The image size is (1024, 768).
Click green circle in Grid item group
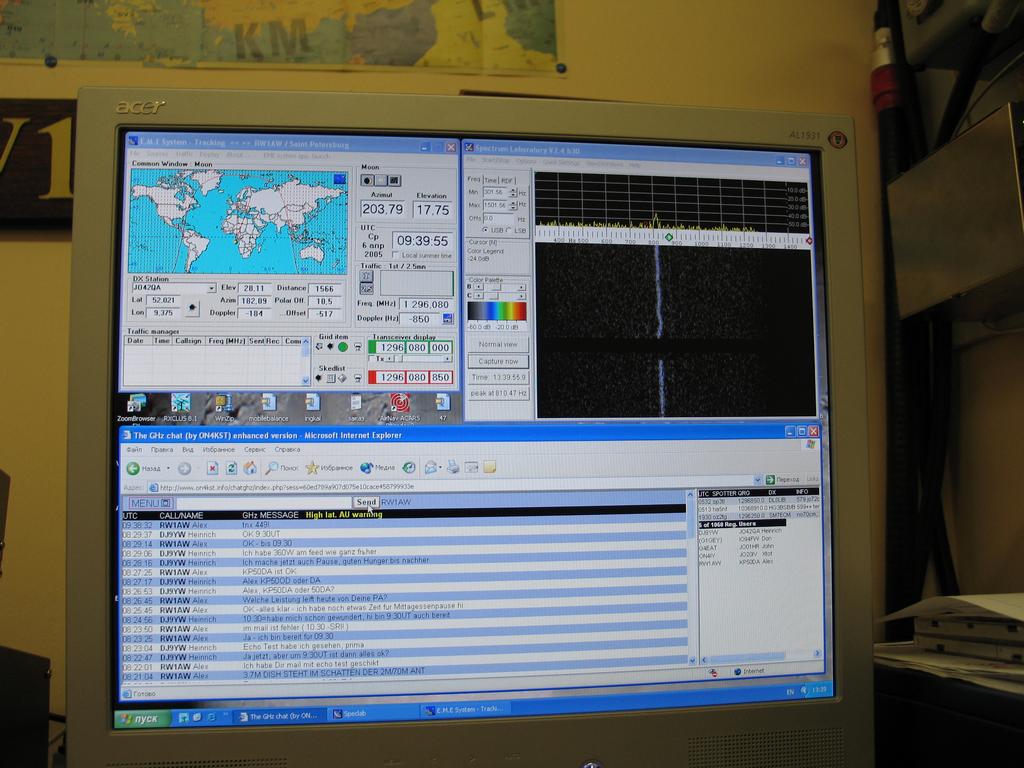(342, 347)
